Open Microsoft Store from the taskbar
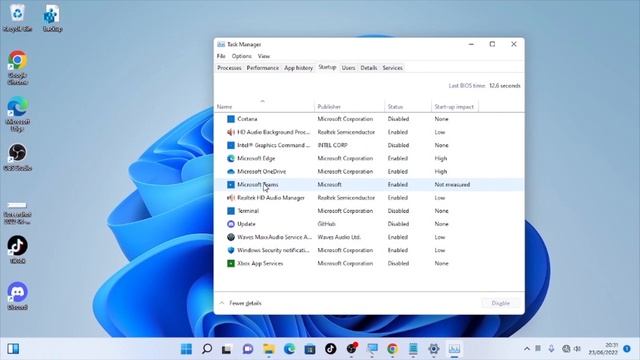Image resolution: width=640 pixels, height=360 pixels. pos(310,349)
